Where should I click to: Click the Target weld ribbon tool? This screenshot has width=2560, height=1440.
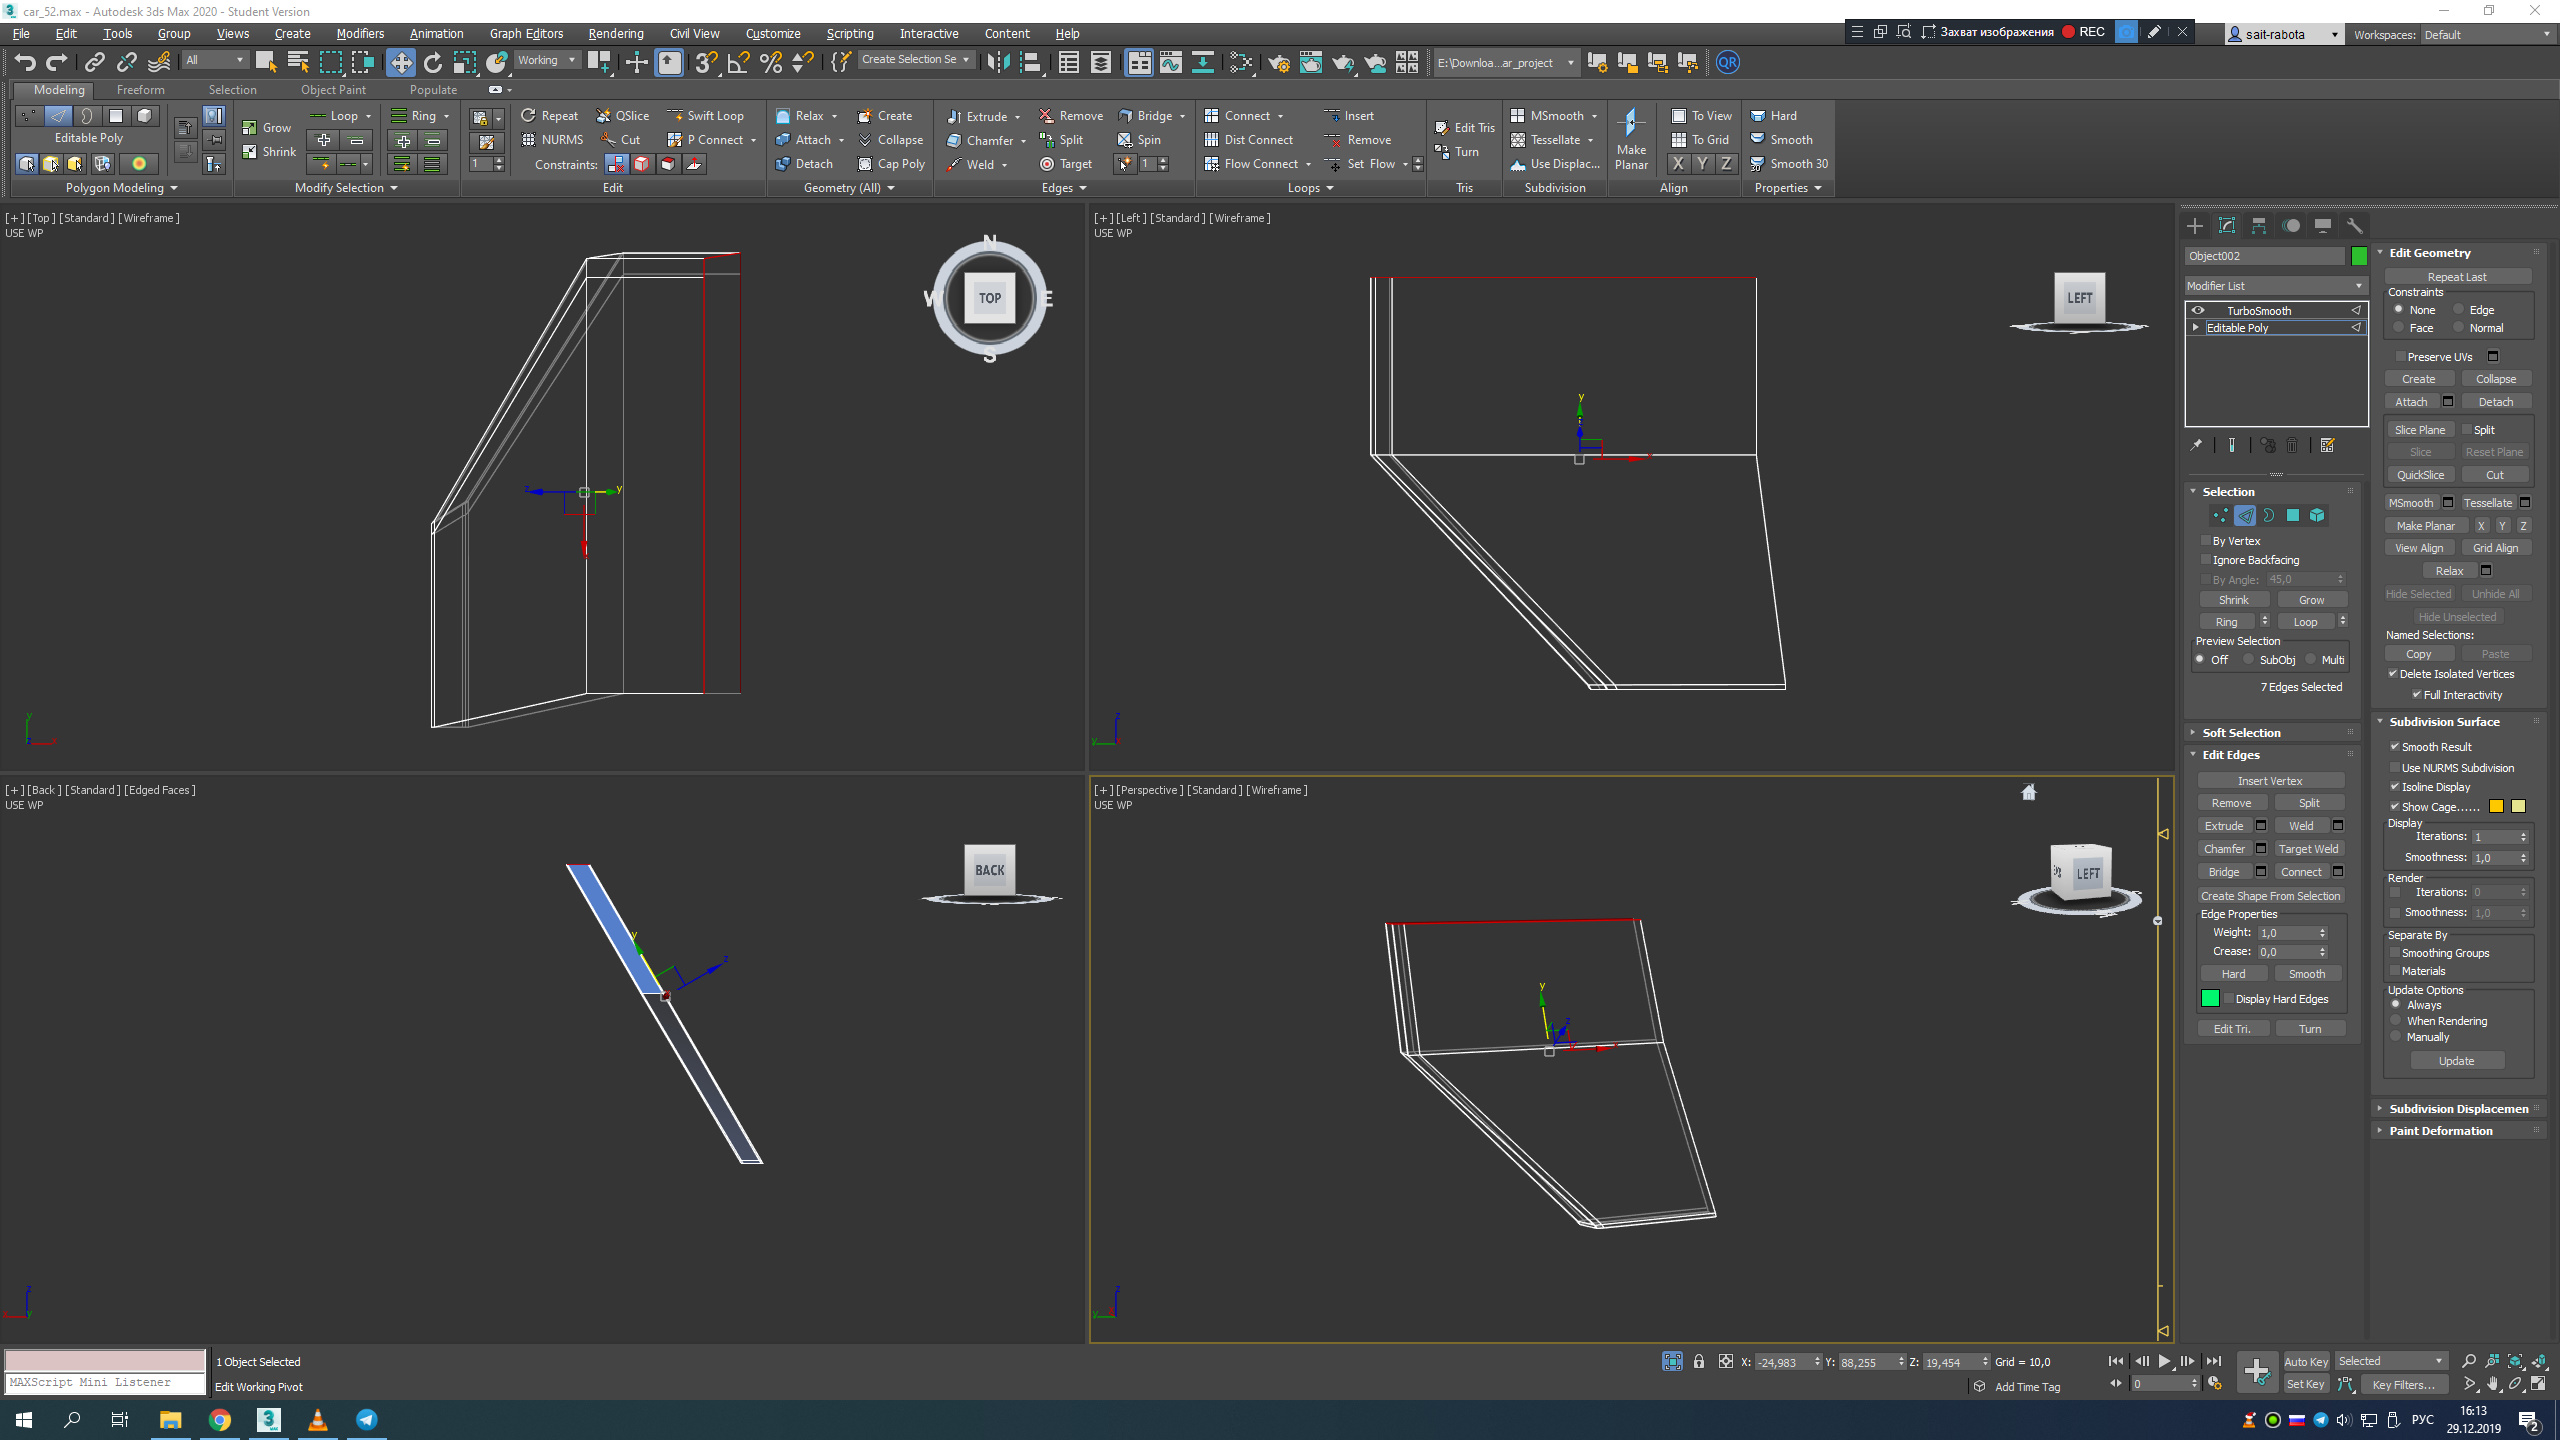click(1066, 164)
